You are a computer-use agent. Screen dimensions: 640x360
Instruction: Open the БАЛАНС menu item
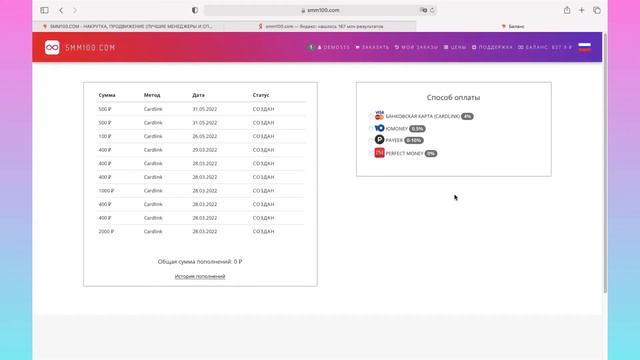point(544,47)
